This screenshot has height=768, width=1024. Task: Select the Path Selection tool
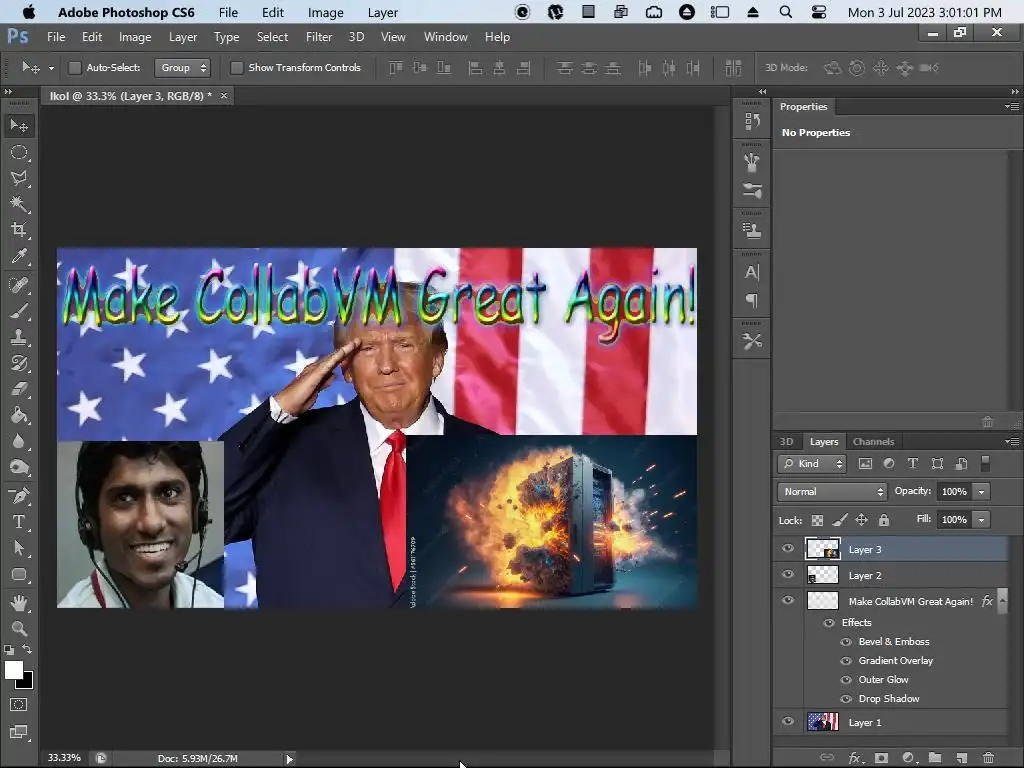pyautogui.click(x=19, y=548)
